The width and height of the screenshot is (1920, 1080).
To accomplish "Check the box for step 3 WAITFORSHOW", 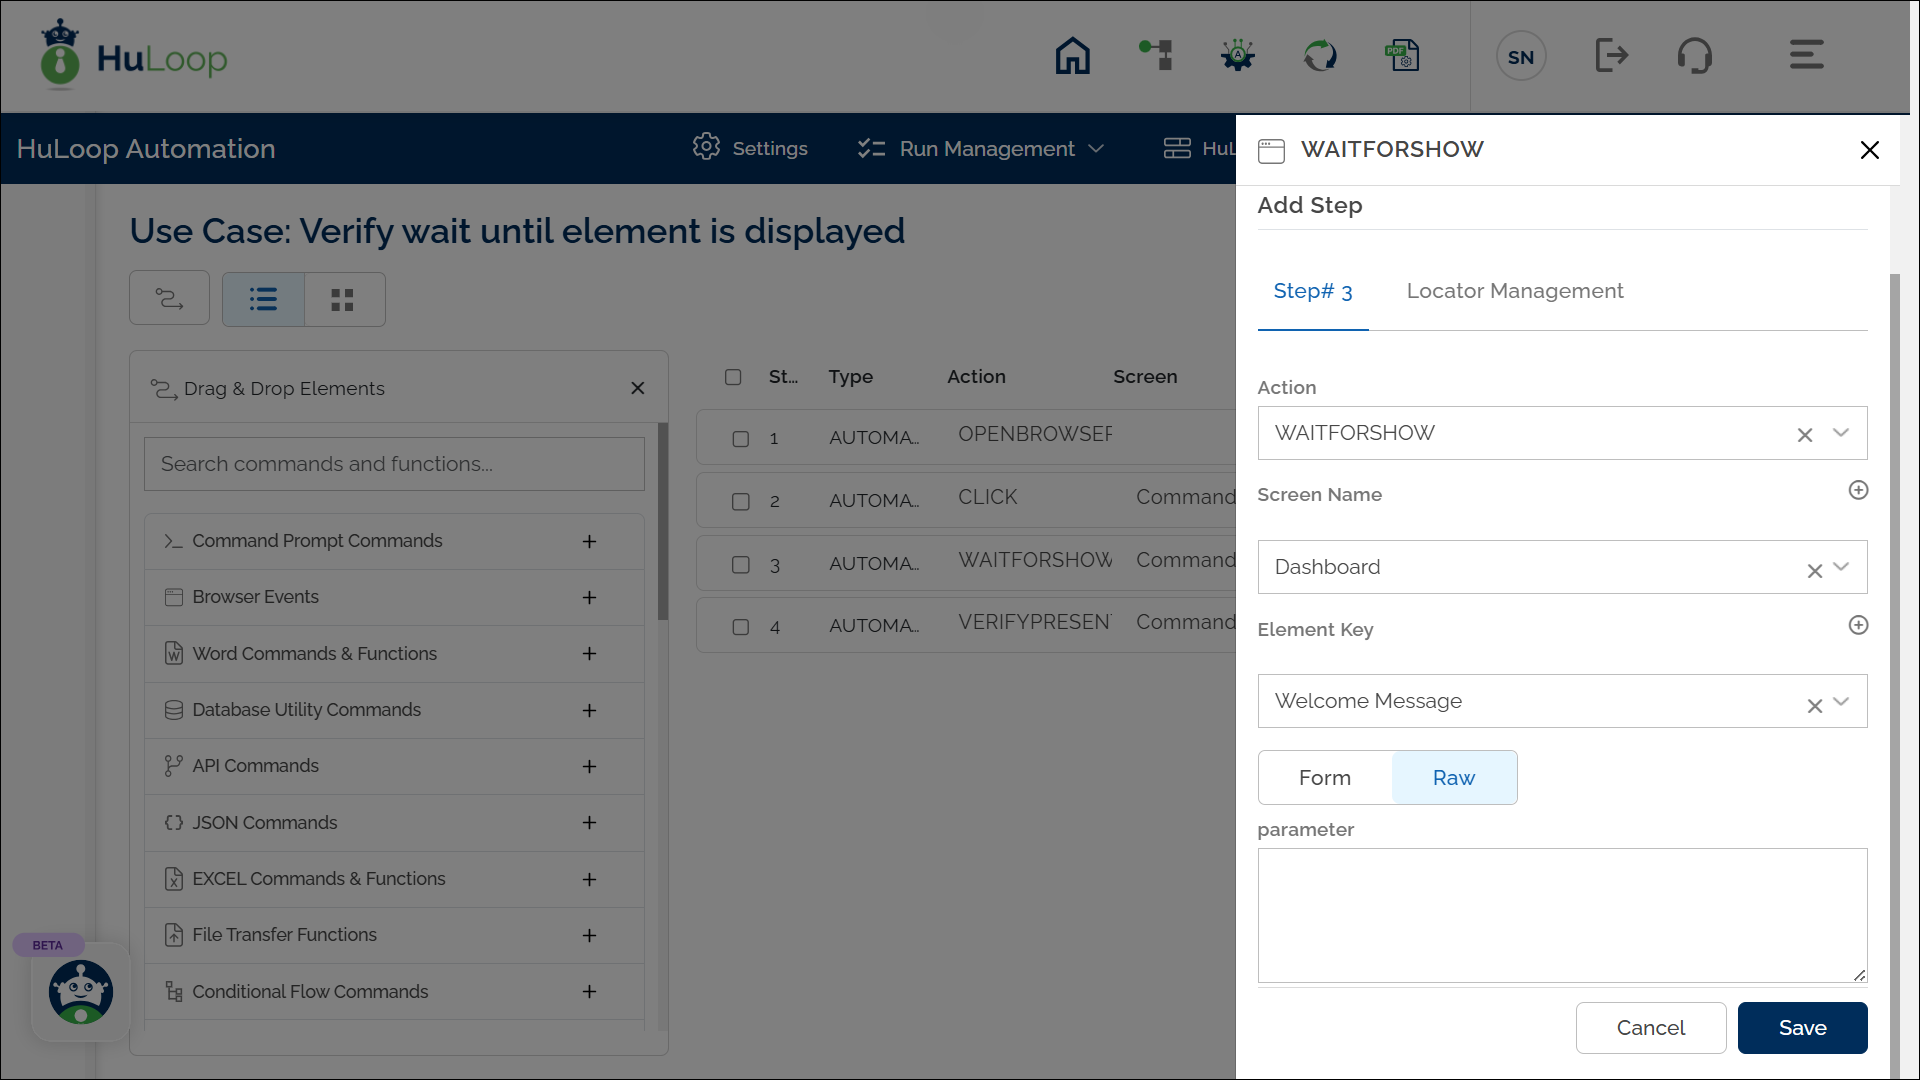I will pos(741,565).
